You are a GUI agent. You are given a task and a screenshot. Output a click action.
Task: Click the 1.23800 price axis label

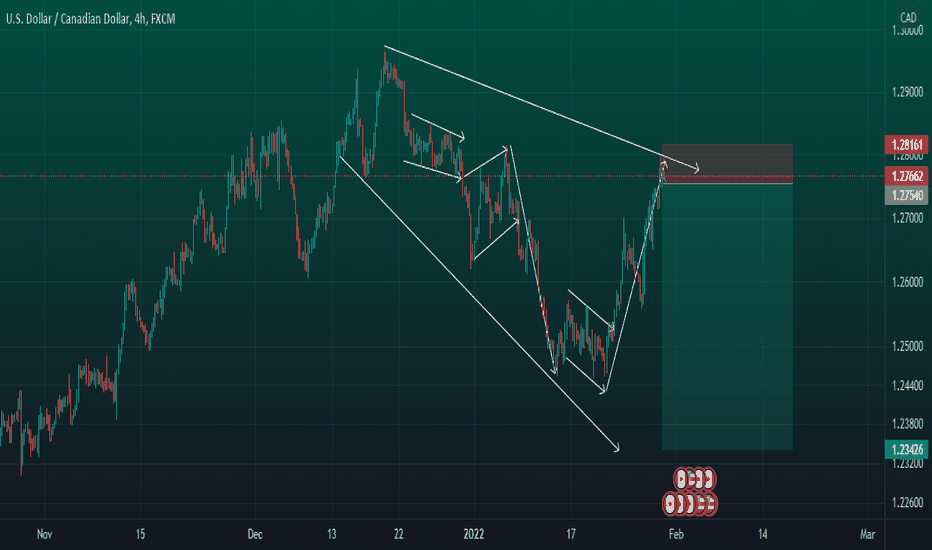[x=908, y=424]
